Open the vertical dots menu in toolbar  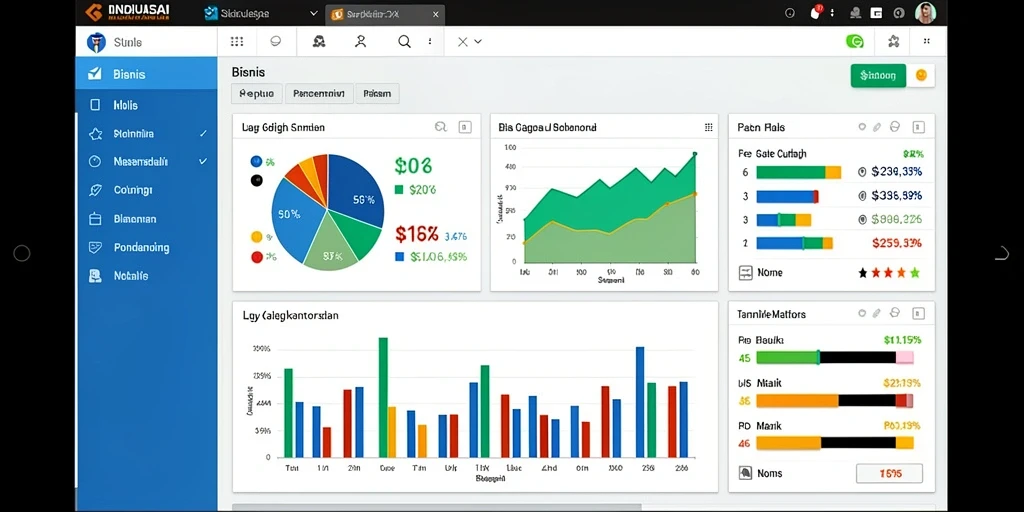click(430, 42)
